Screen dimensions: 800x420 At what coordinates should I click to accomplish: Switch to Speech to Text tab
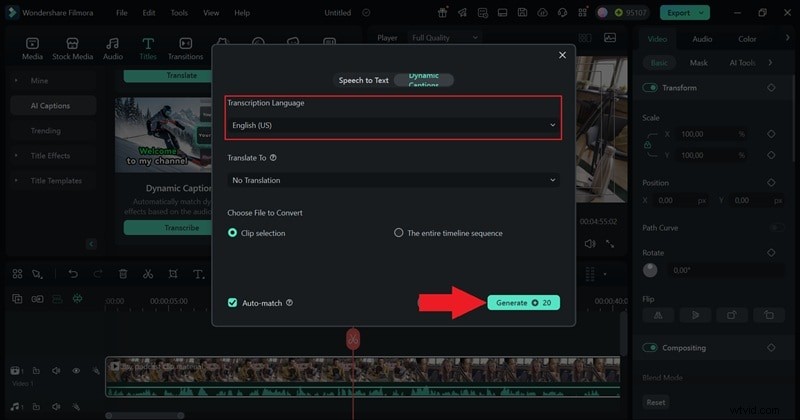[363, 80]
